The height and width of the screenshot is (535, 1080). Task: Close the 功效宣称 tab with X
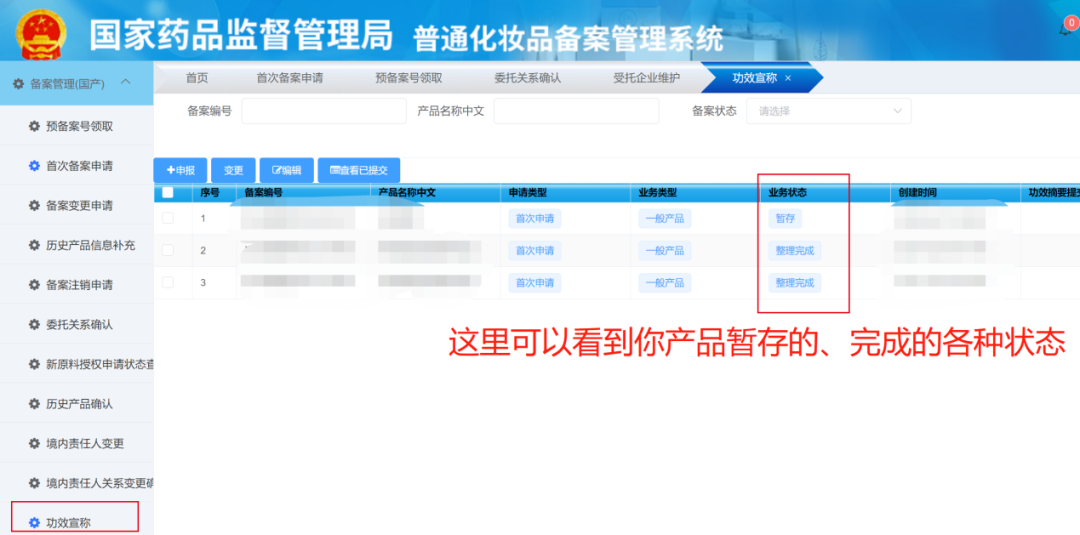[788, 78]
